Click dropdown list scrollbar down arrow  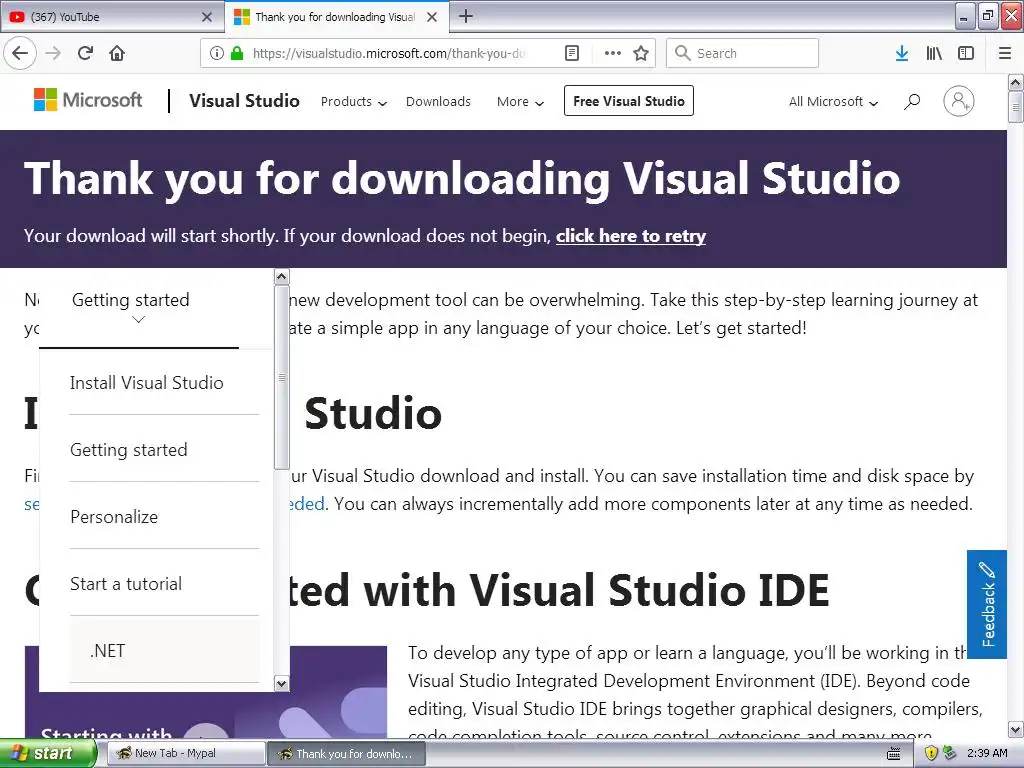click(x=281, y=684)
